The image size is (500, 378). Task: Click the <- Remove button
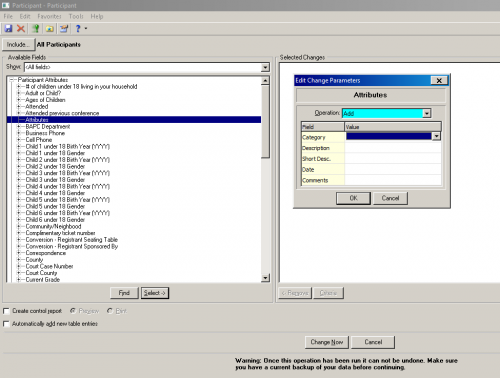tap(295, 293)
